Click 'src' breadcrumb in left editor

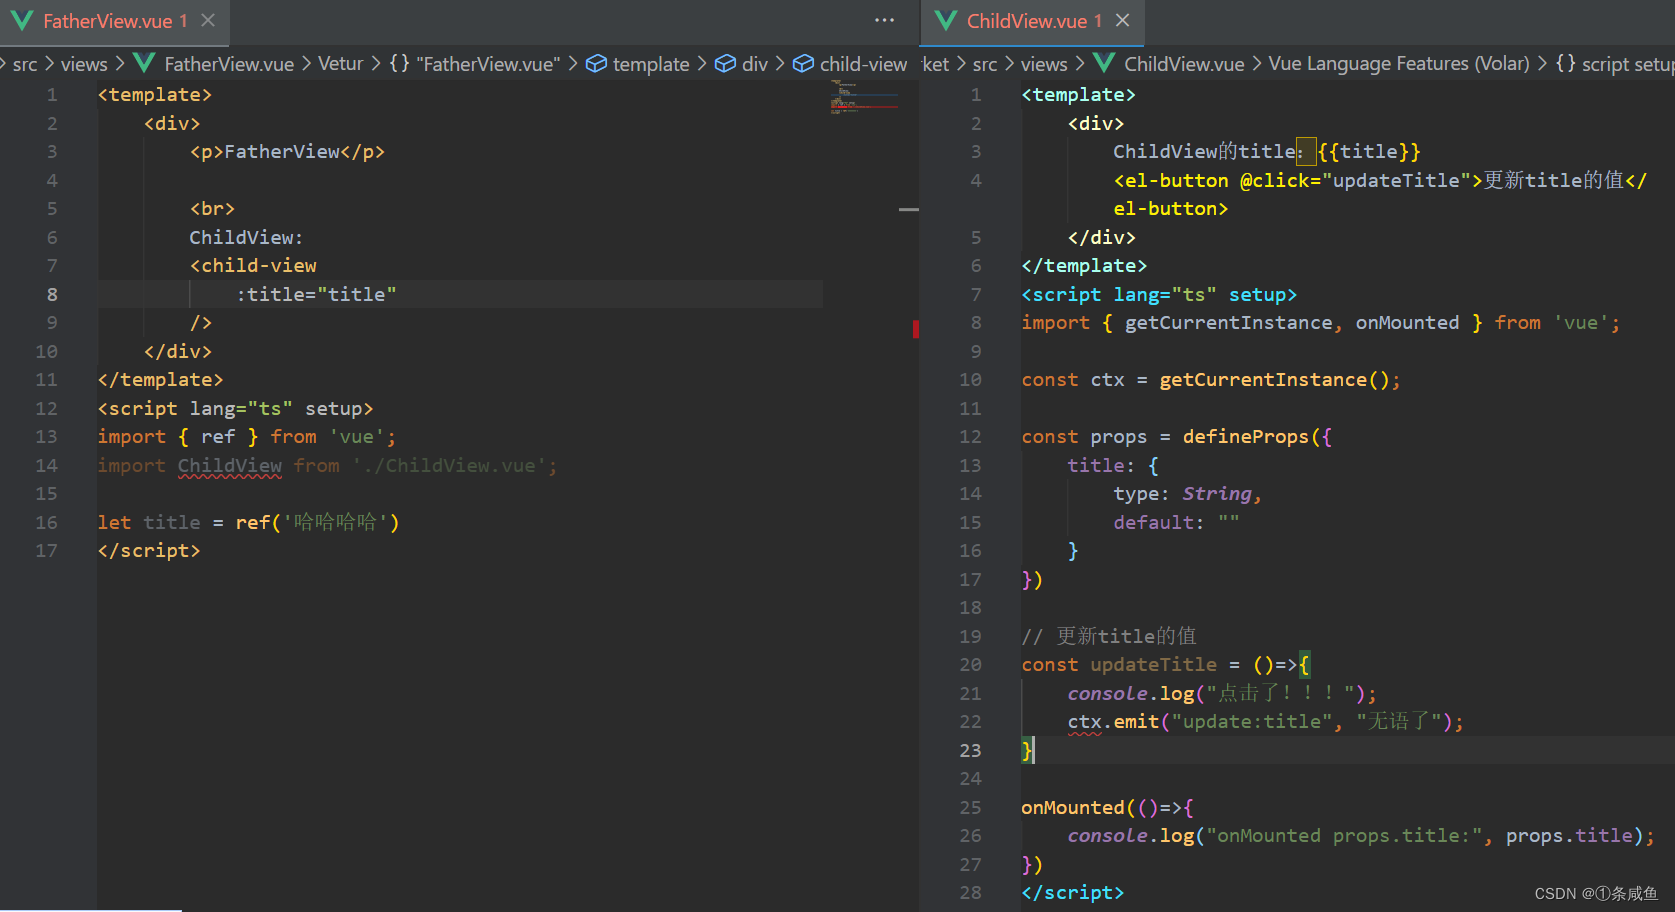coord(25,64)
